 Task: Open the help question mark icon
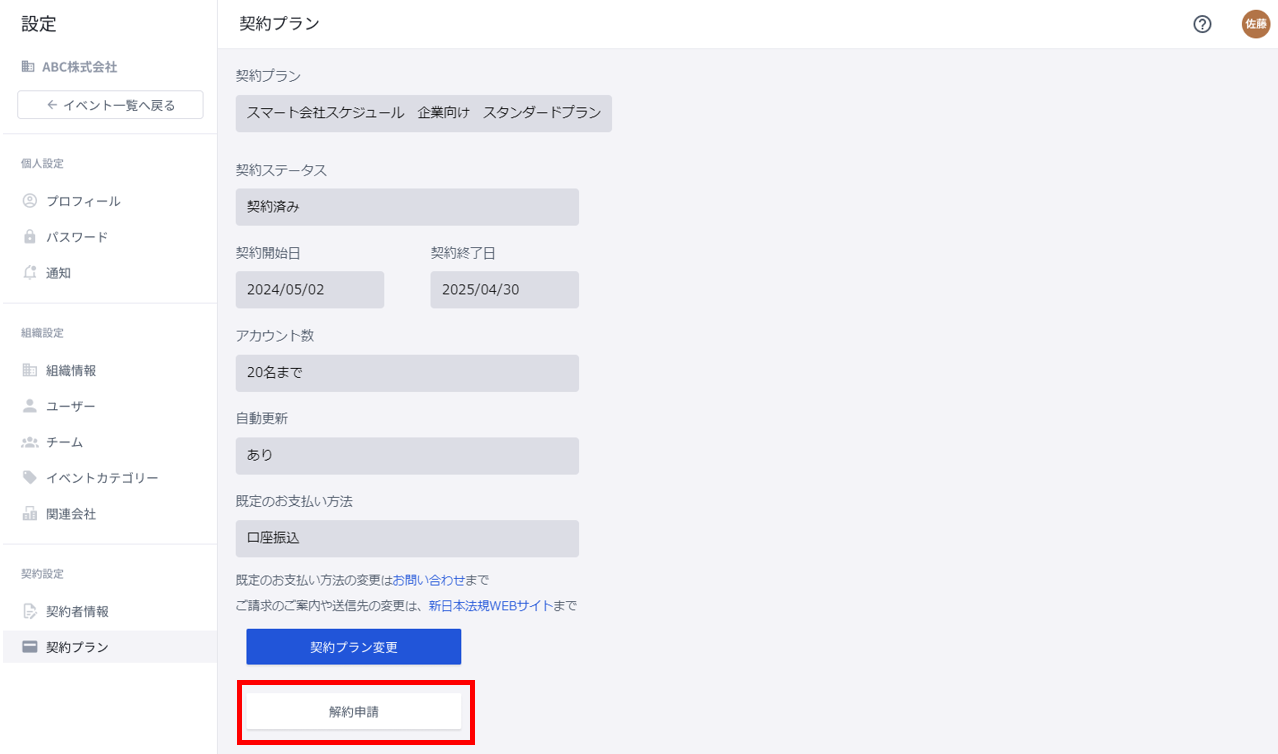pos(1202,24)
